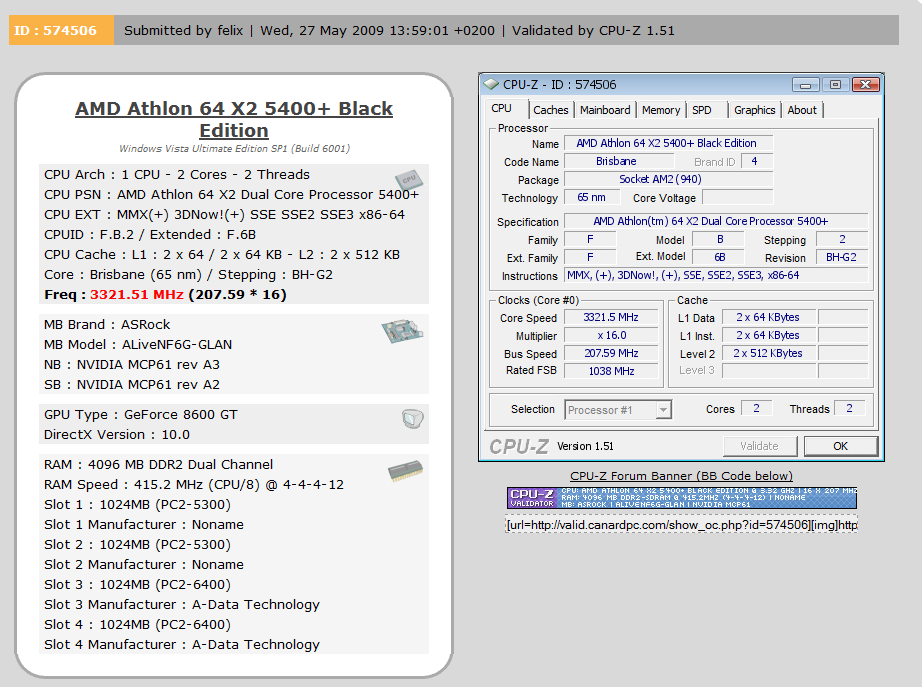Click the OK button in CPU-Z
922x687 pixels.
point(841,446)
